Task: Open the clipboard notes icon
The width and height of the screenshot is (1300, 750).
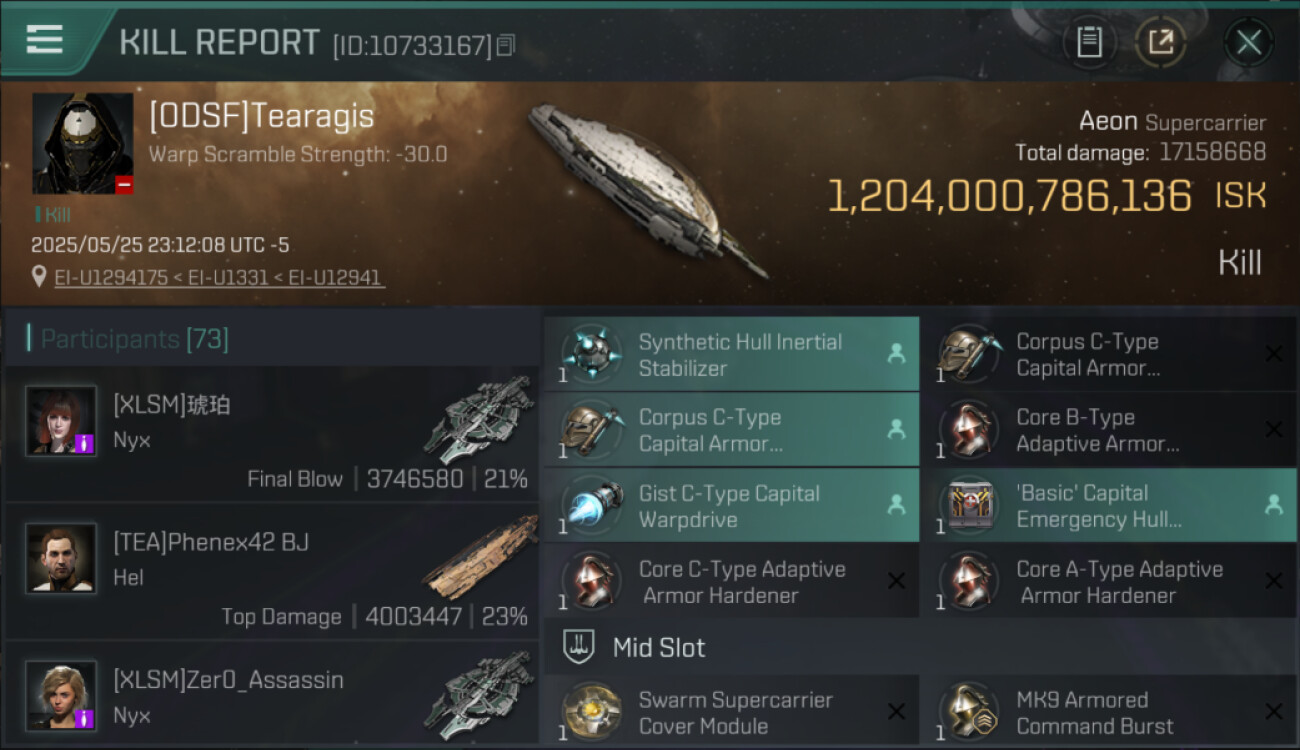Action: pos(1089,42)
